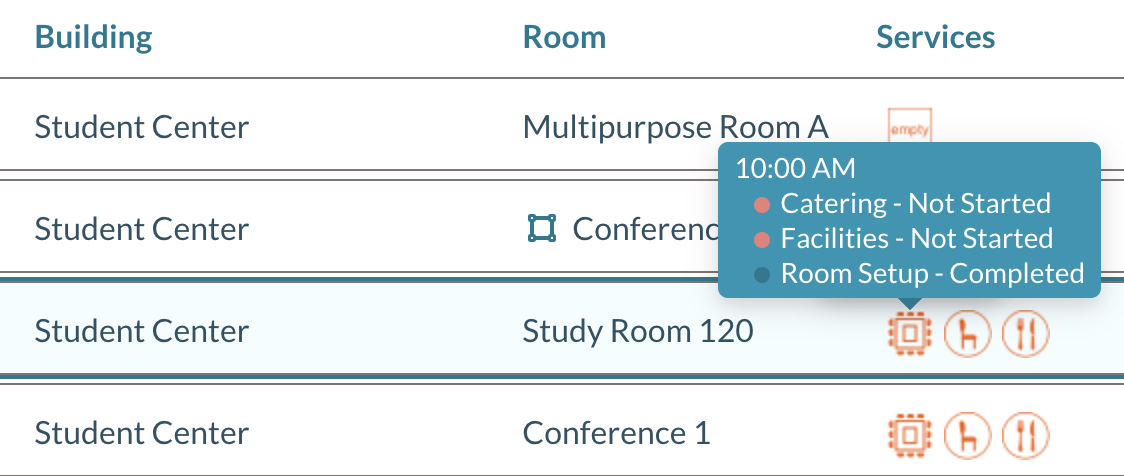Click the Catering fork-and-knife icon for Study Room 120
This screenshot has width=1124, height=476.
point(1026,333)
